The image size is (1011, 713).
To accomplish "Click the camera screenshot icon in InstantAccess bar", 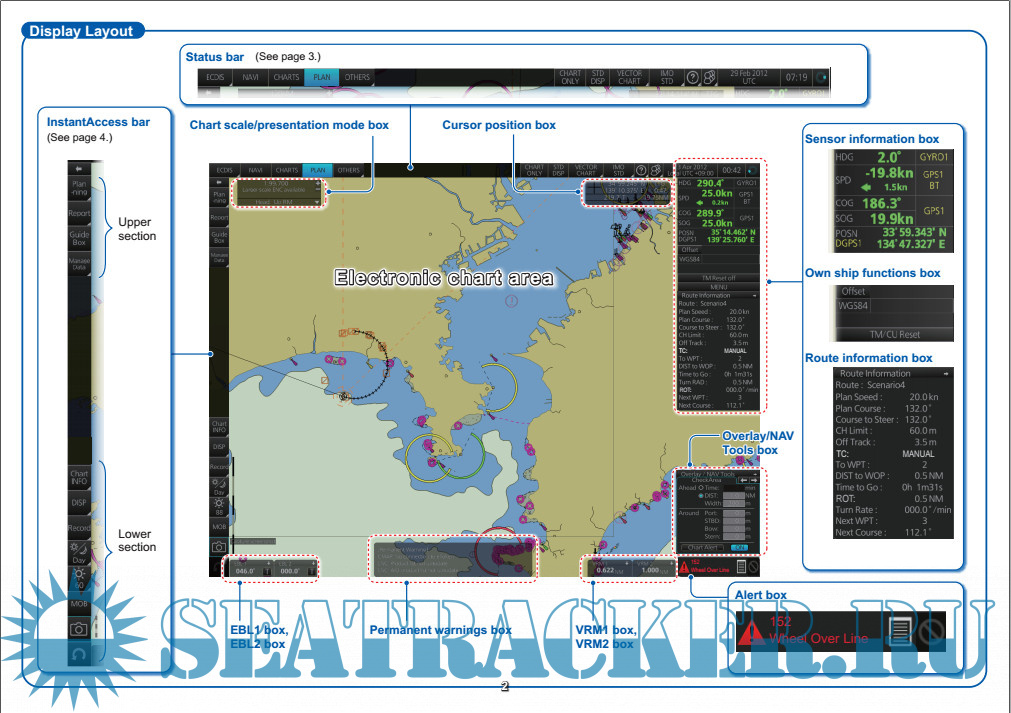I will coord(78,630).
